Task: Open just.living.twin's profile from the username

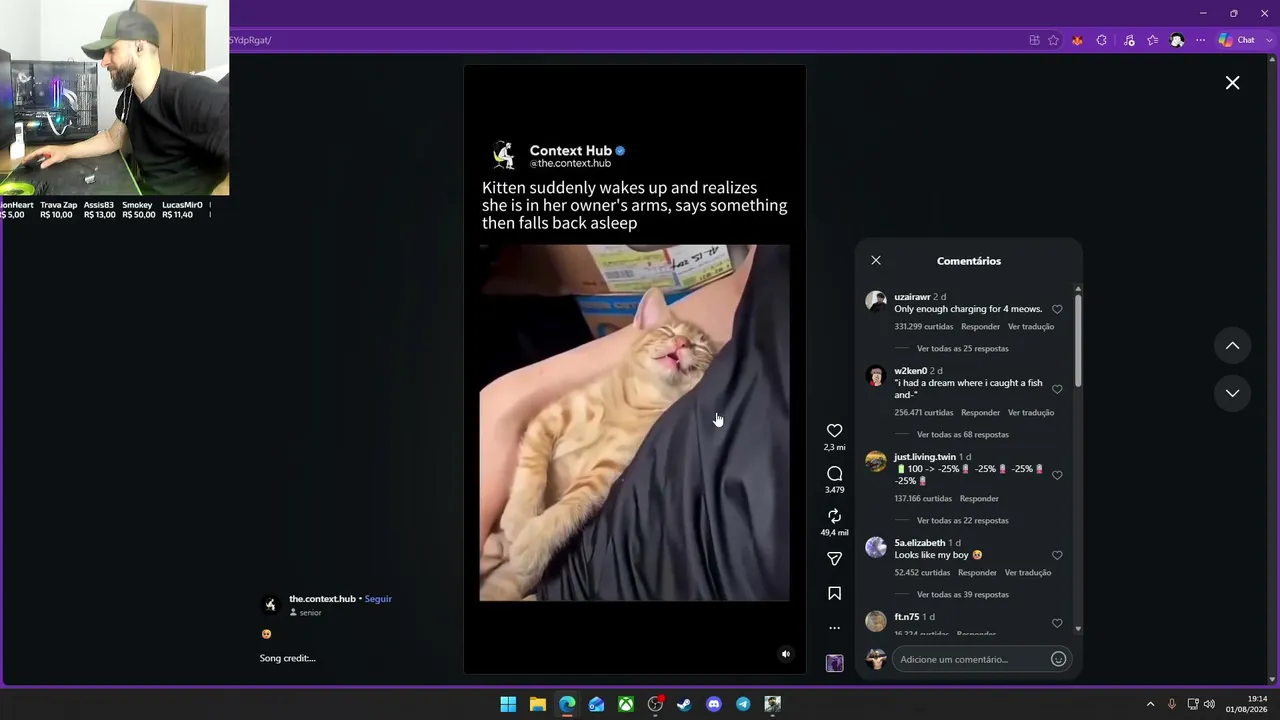Action: (925, 457)
